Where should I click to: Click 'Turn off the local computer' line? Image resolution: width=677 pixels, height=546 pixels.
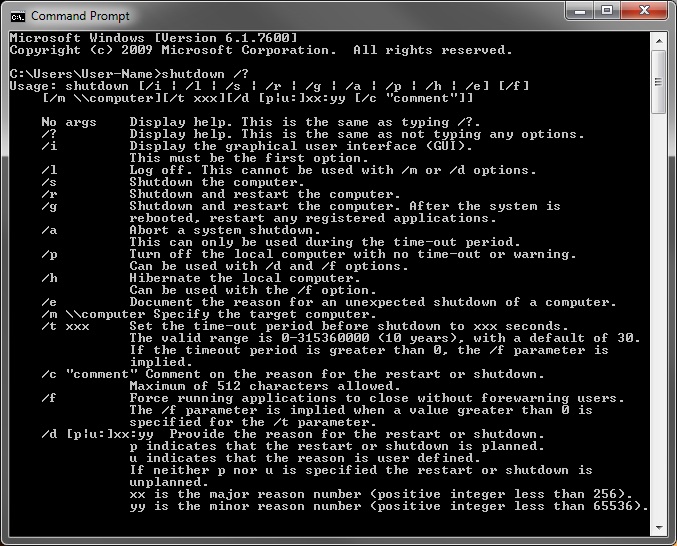click(353, 254)
